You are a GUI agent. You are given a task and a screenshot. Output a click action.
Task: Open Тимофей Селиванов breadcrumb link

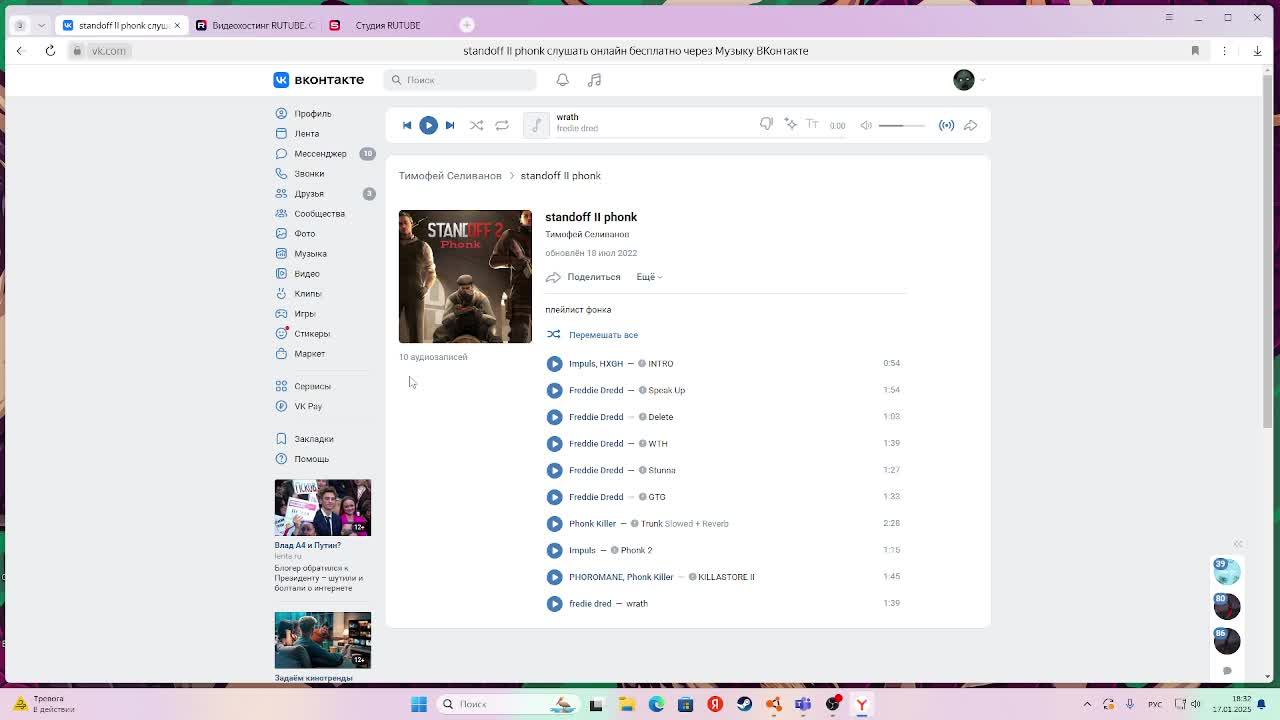coord(450,176)
